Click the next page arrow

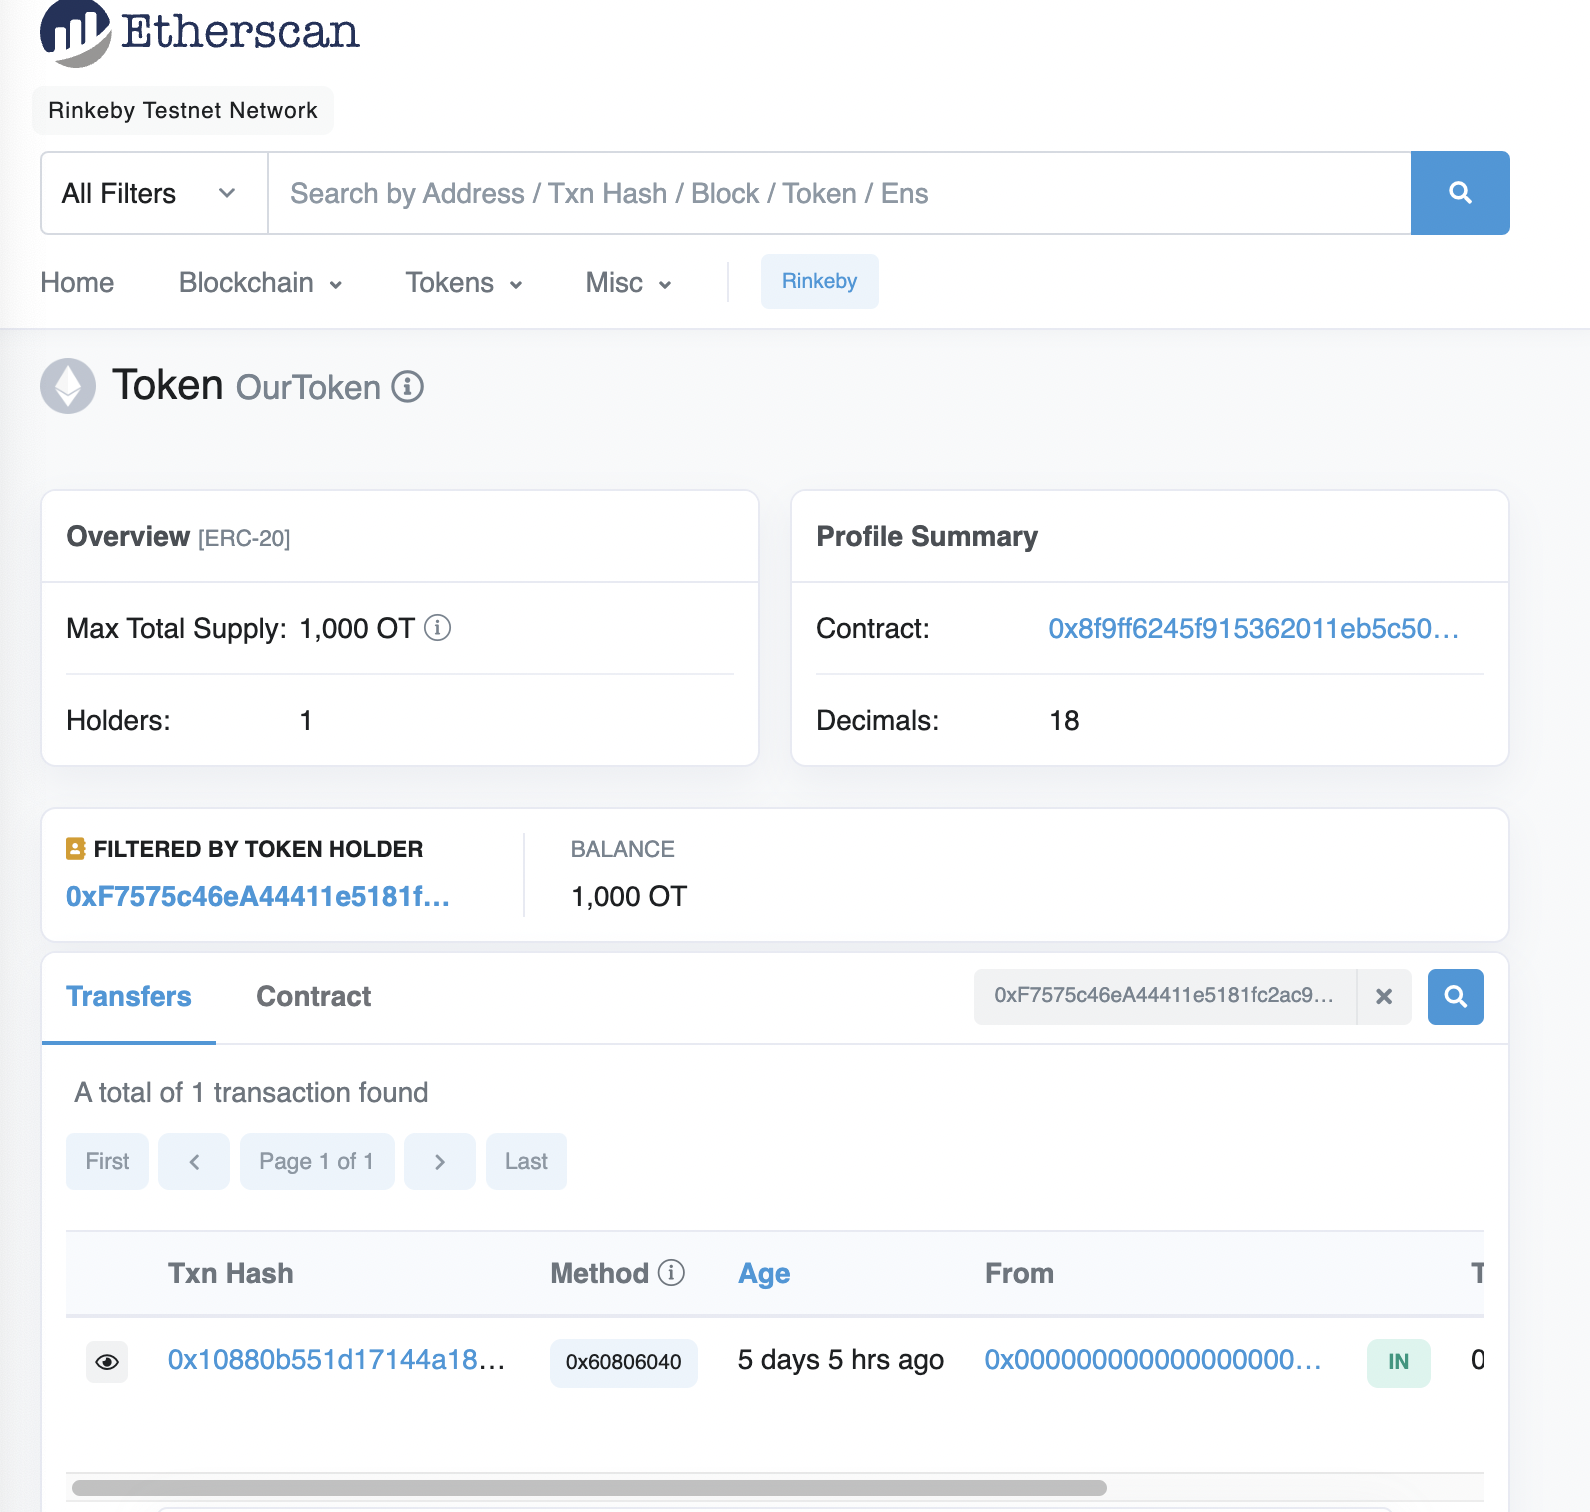click(x=440, y=1161)
